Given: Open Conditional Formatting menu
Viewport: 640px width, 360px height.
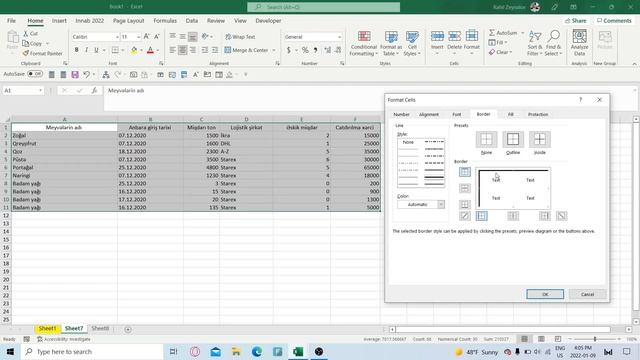Looking at the screenshot, I should click(364, 43).
